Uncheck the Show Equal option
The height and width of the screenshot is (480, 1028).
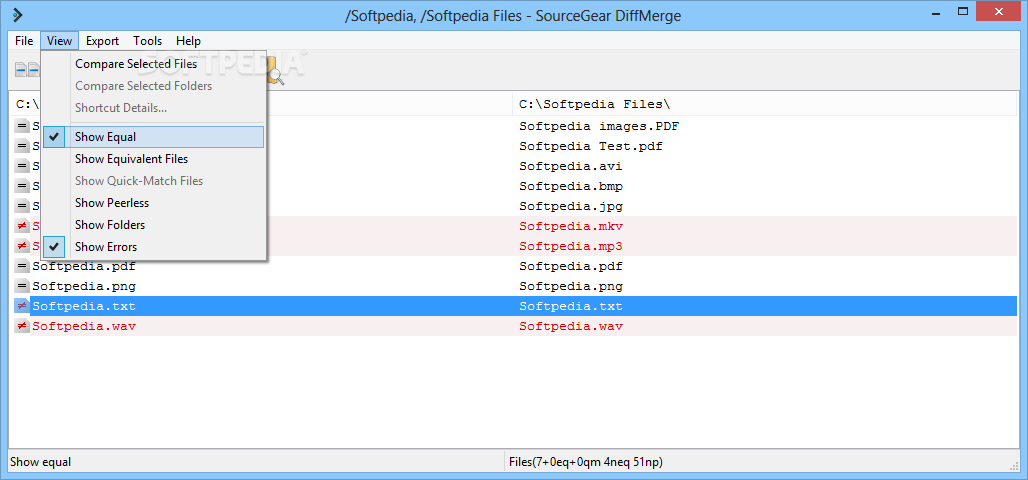153,137
